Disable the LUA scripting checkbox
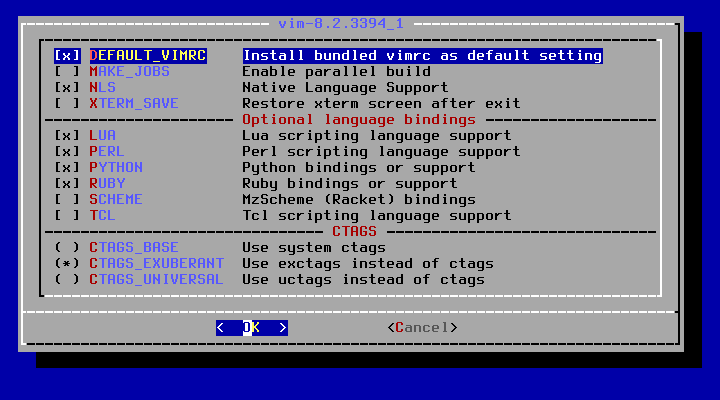Image resolution: width=720 pixels, height=400 pixels. (x=67, y=135)
